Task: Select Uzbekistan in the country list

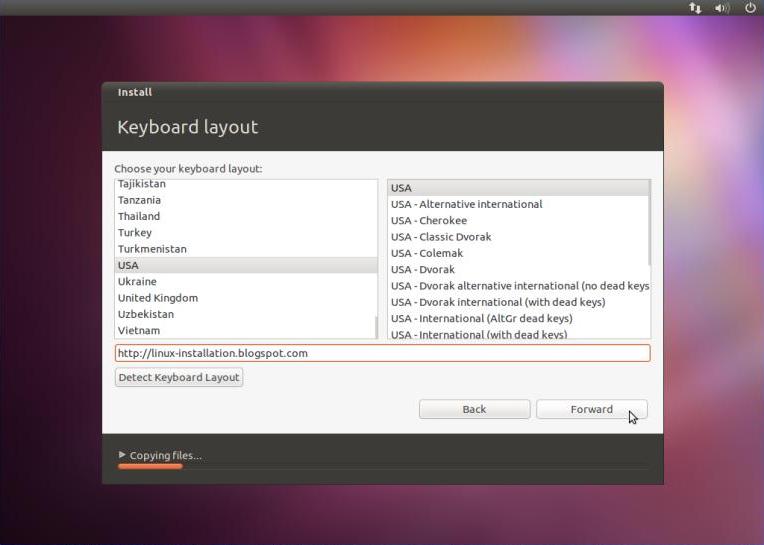Action: 246,314
